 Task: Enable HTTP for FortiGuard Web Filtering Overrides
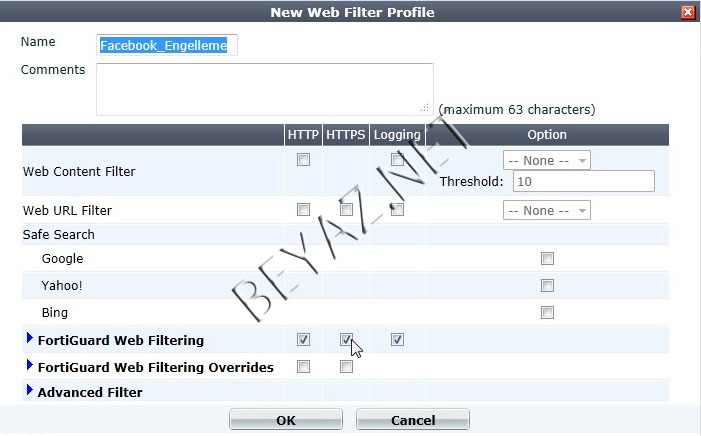(303, 367)
